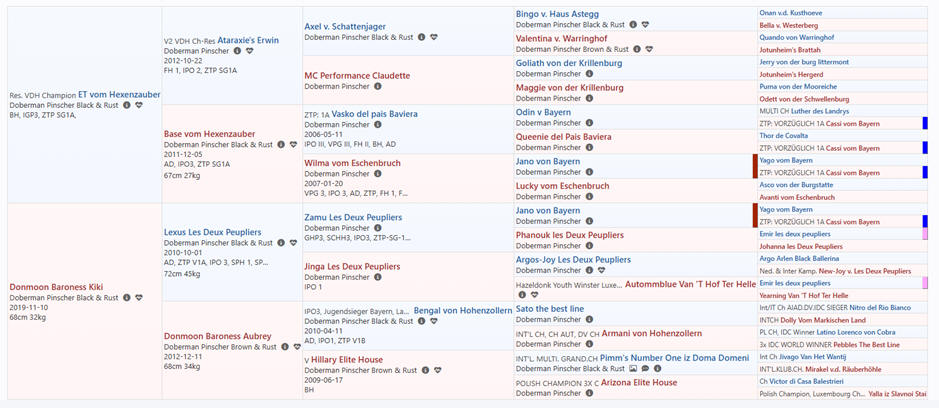
Task: Open Pimm's Number One iz Doma Domeni link
Action: (x=674, y=358)
